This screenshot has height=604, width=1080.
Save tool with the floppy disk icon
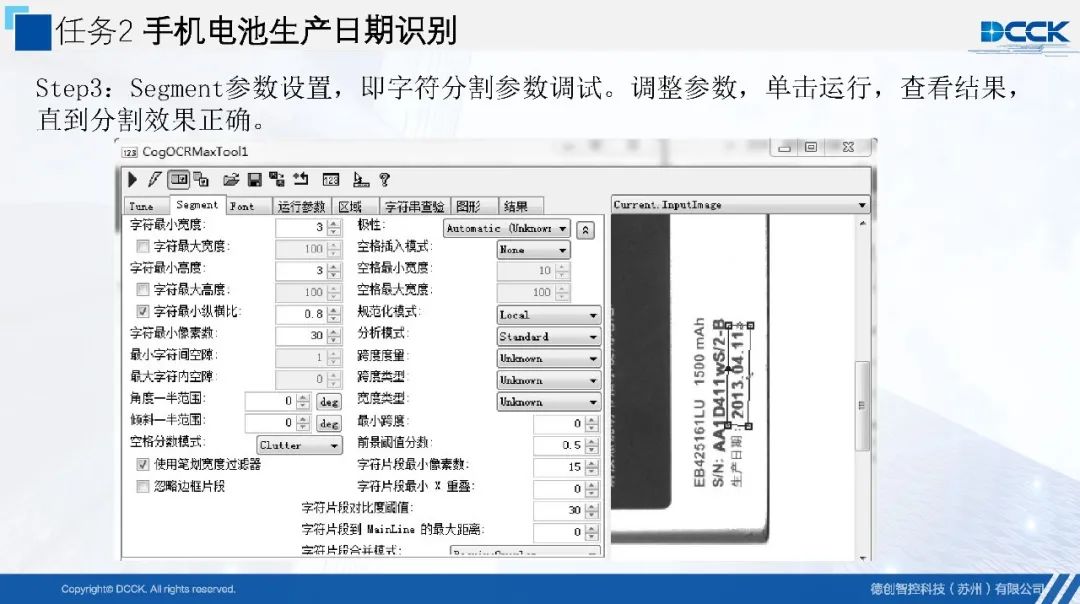(254, 180)
